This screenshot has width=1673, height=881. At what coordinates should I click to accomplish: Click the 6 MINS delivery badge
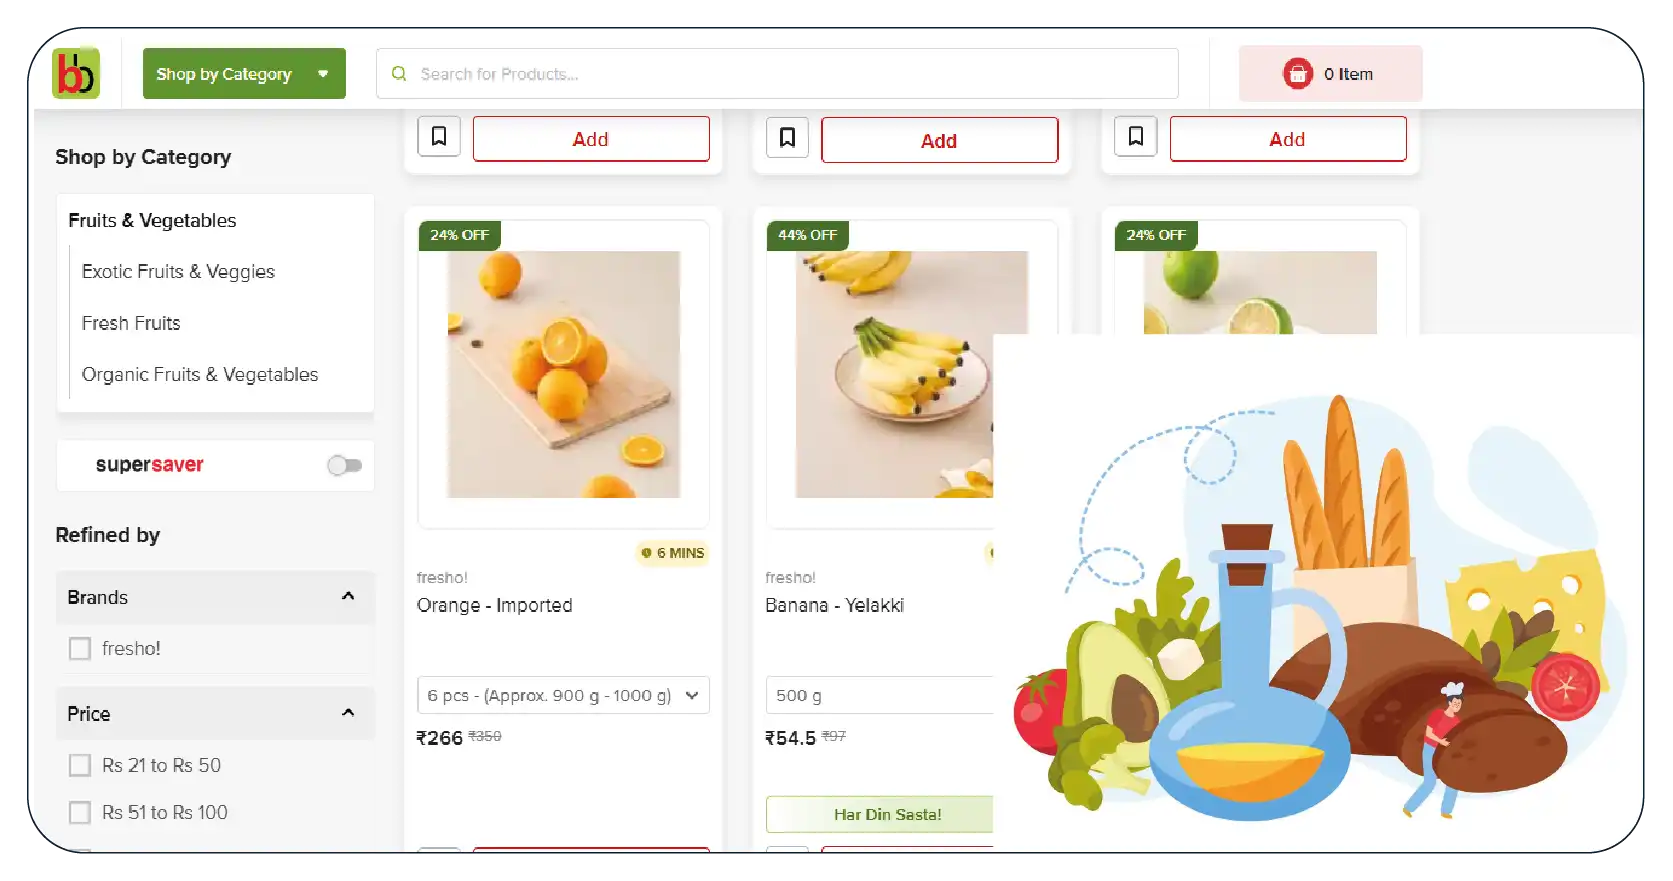pos(673,553)
